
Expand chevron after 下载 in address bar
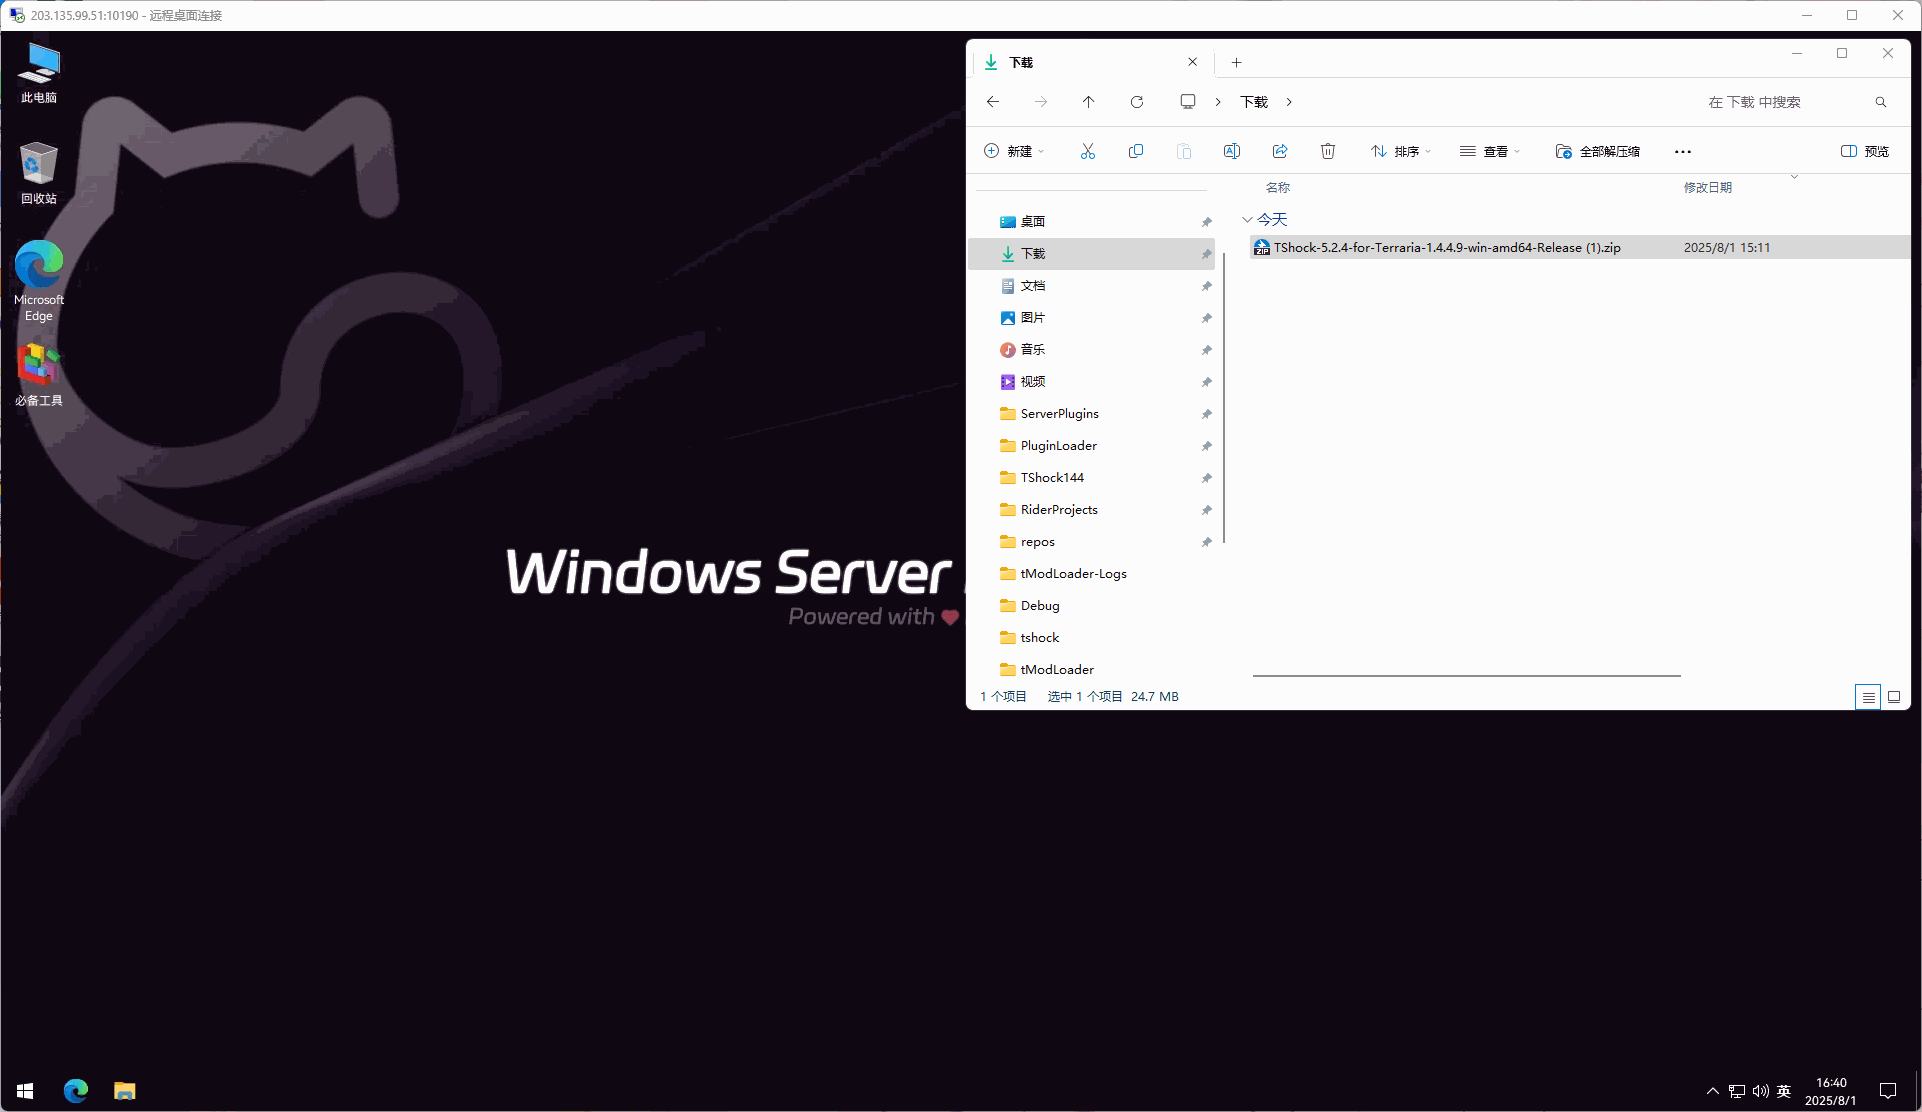(x=1289, y=102)
